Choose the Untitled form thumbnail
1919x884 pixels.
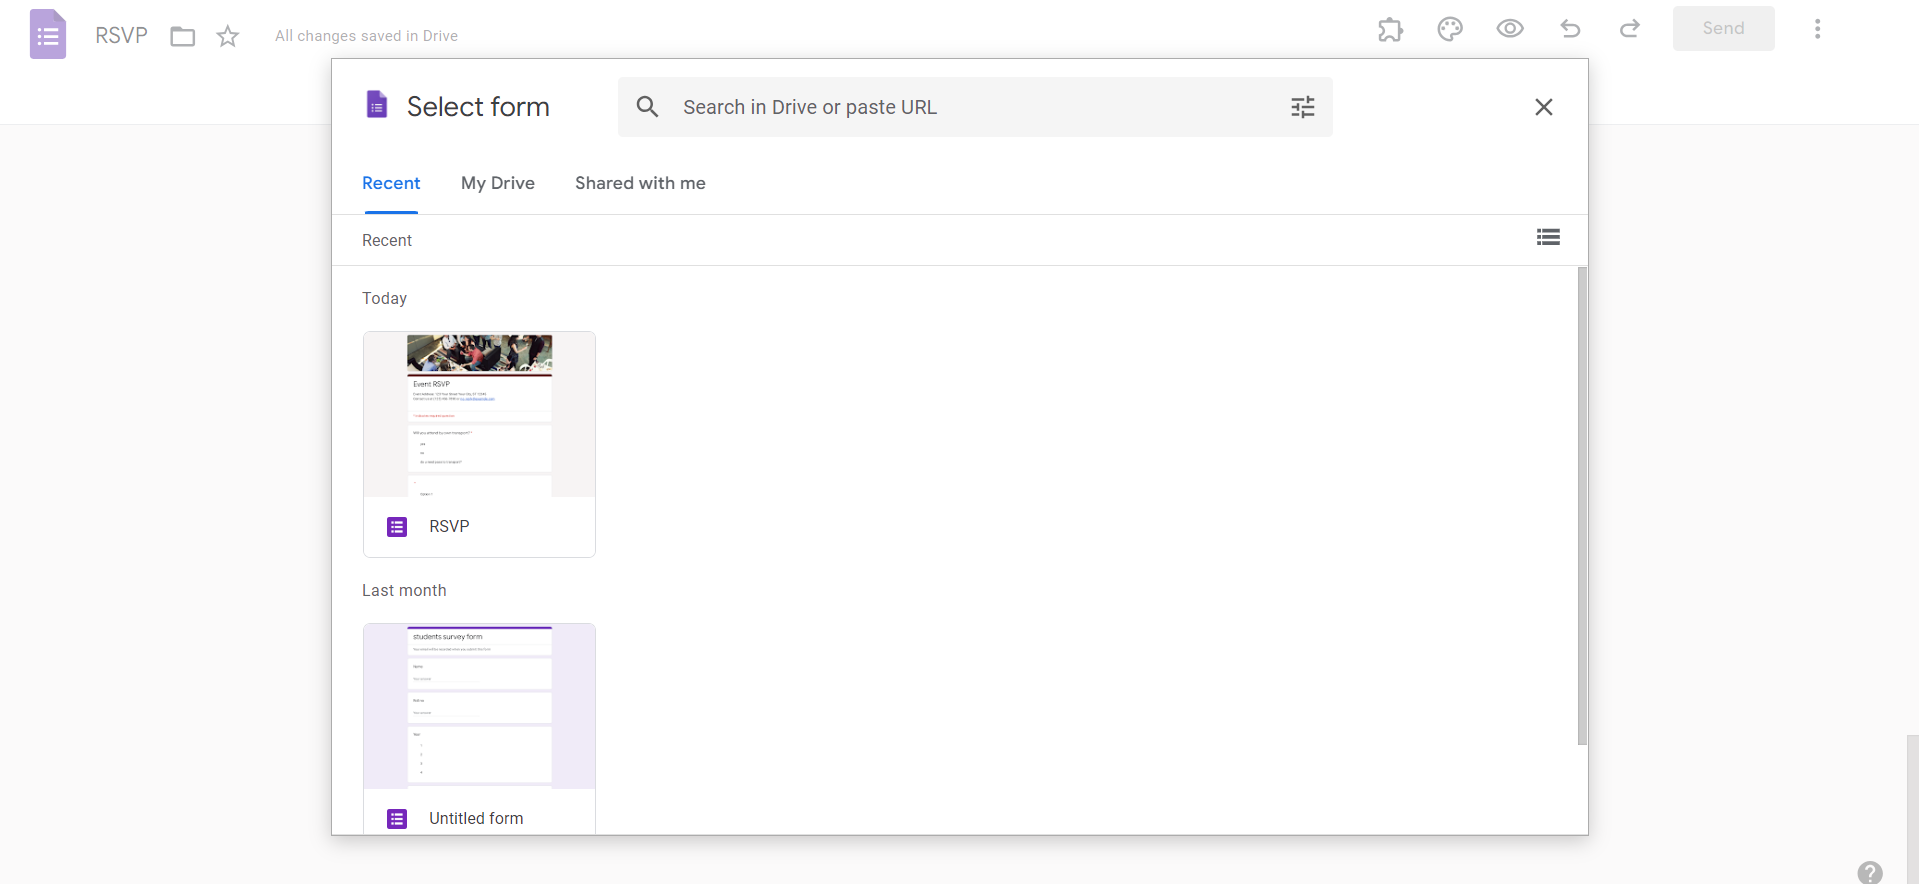[479, 706]
